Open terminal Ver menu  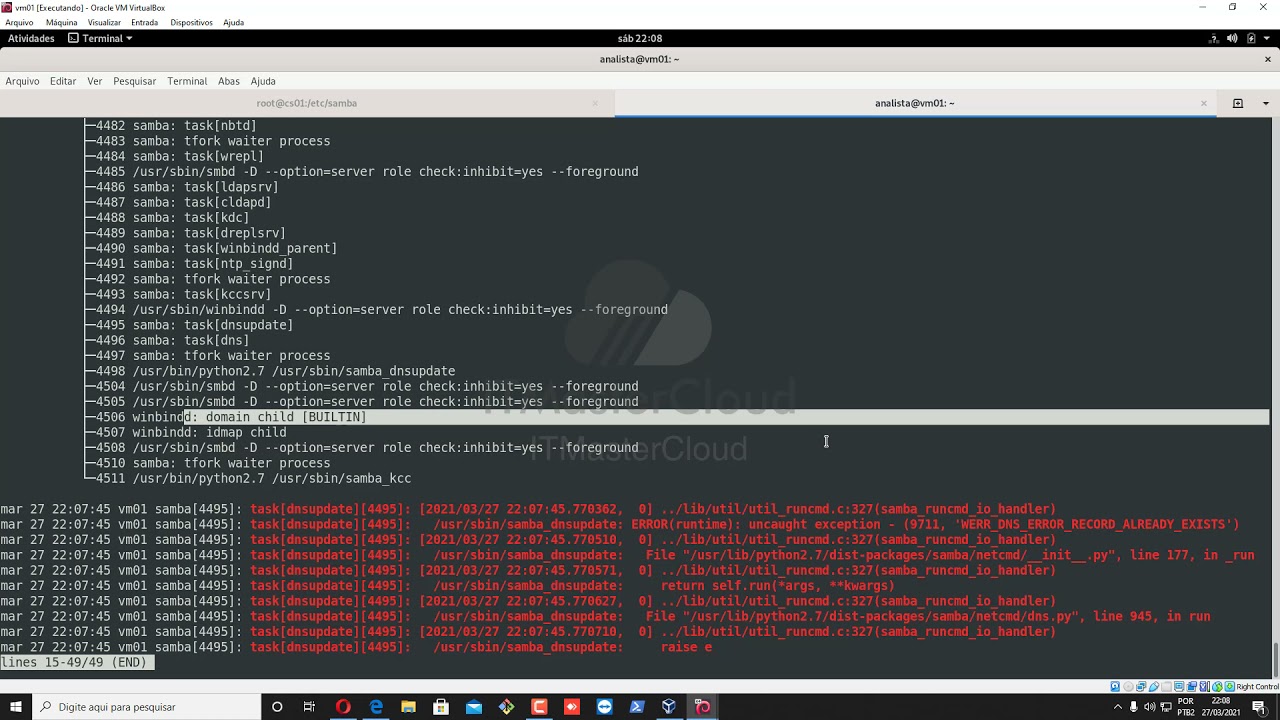pyautogui.click(x=95, y=81)
